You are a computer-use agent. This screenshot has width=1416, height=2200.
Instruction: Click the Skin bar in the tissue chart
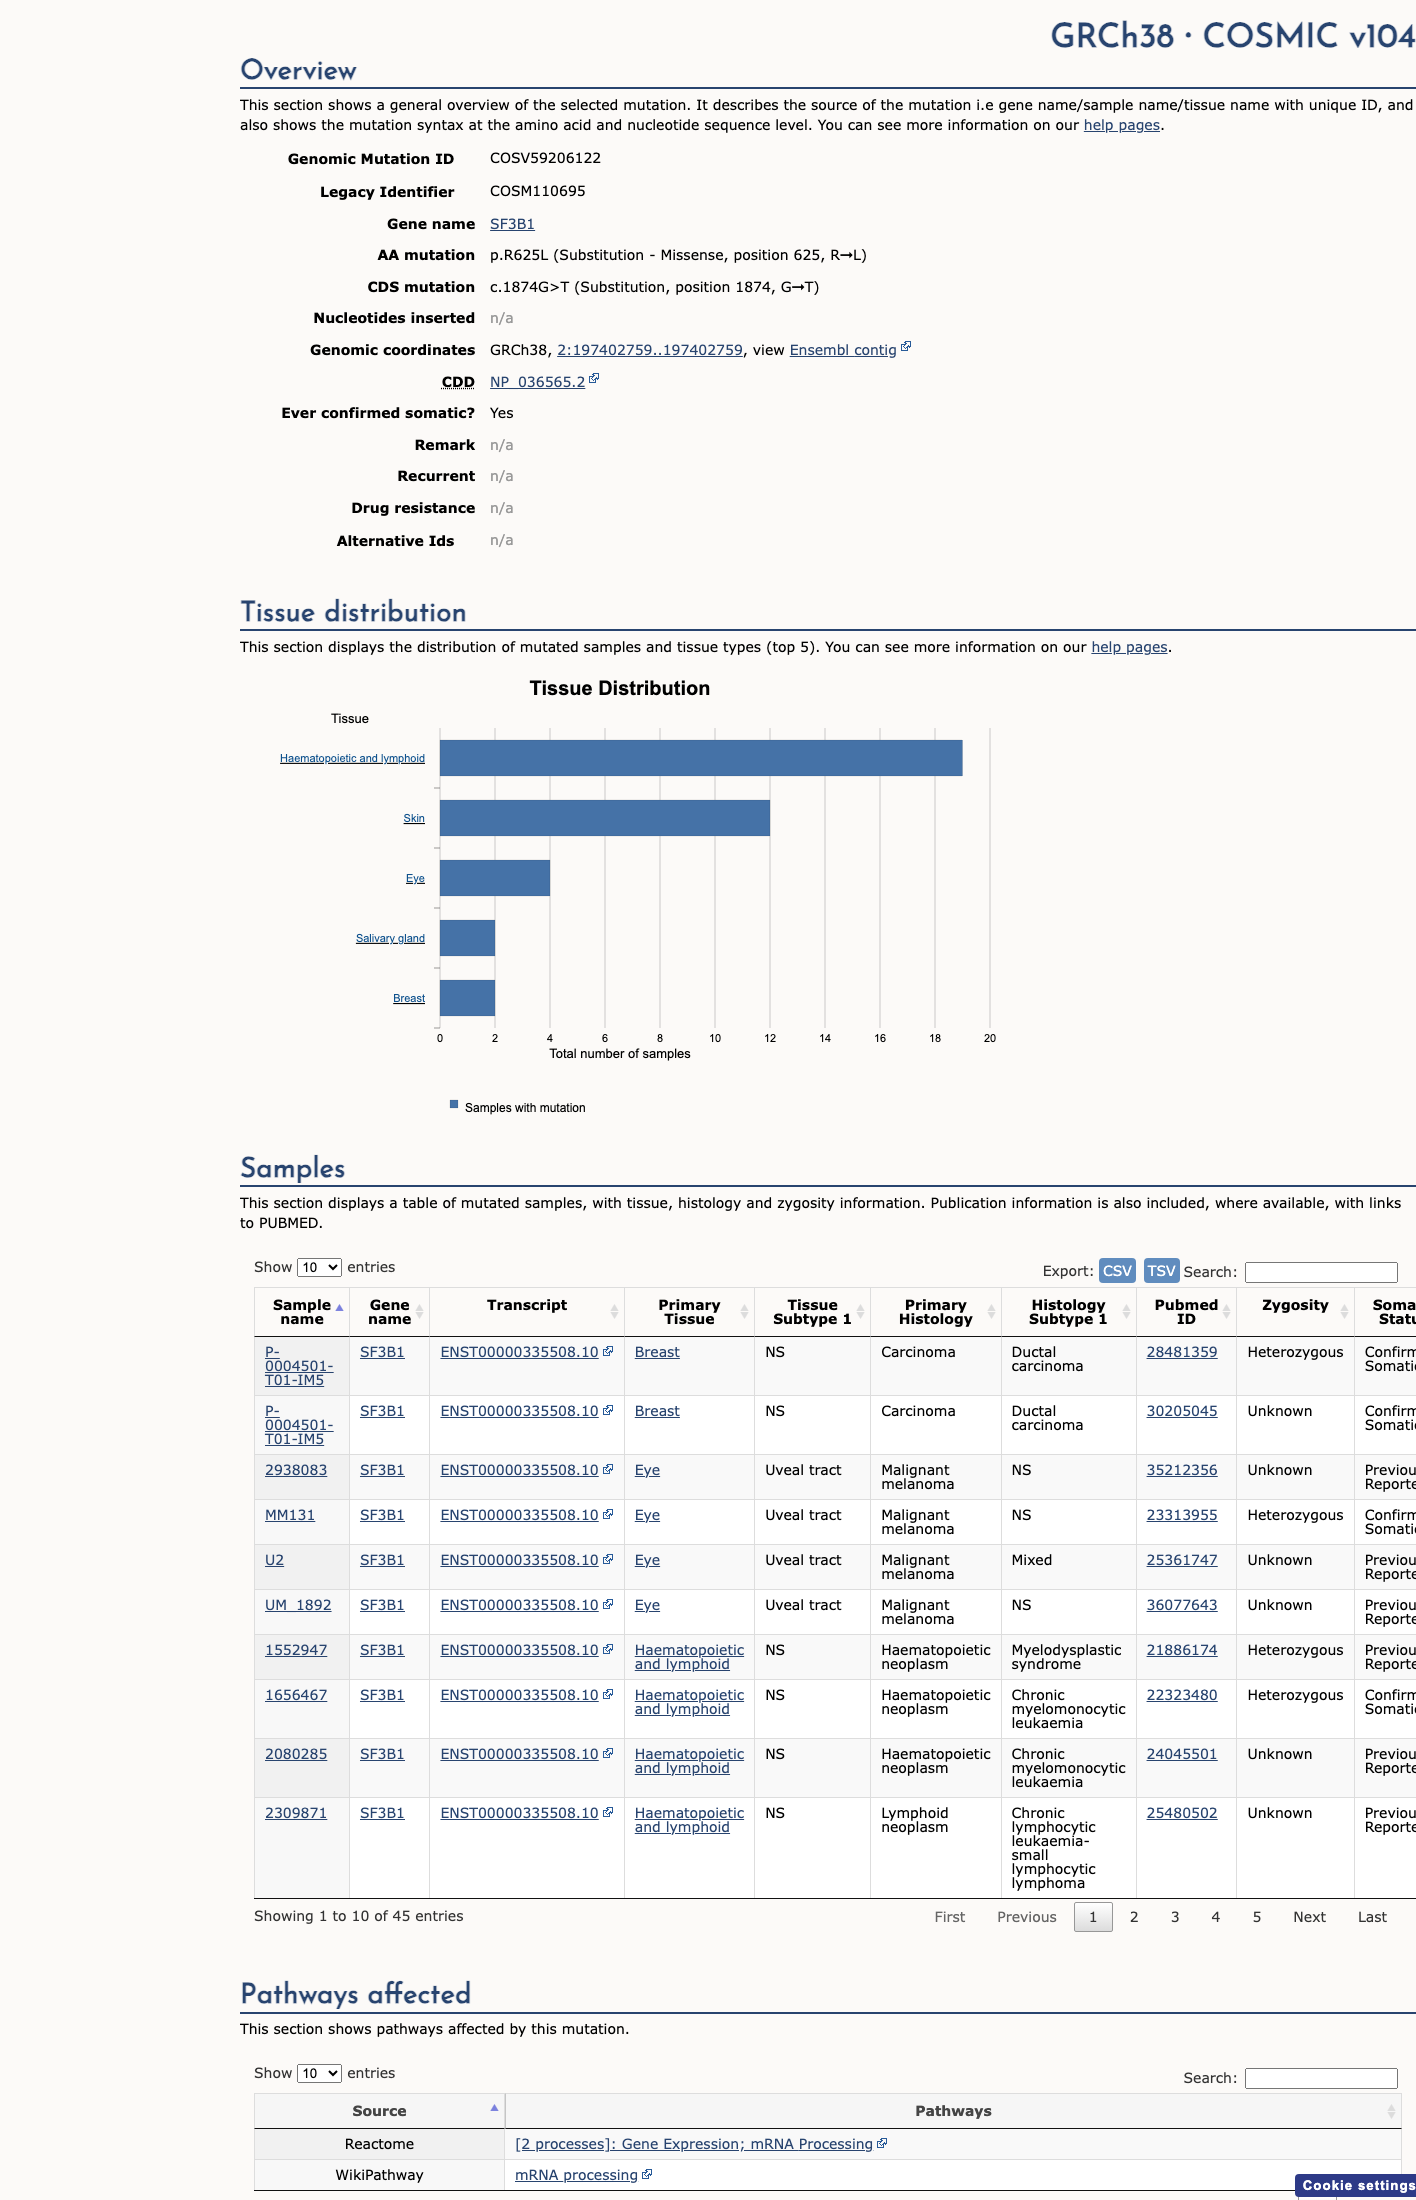(x=605, y=818)
